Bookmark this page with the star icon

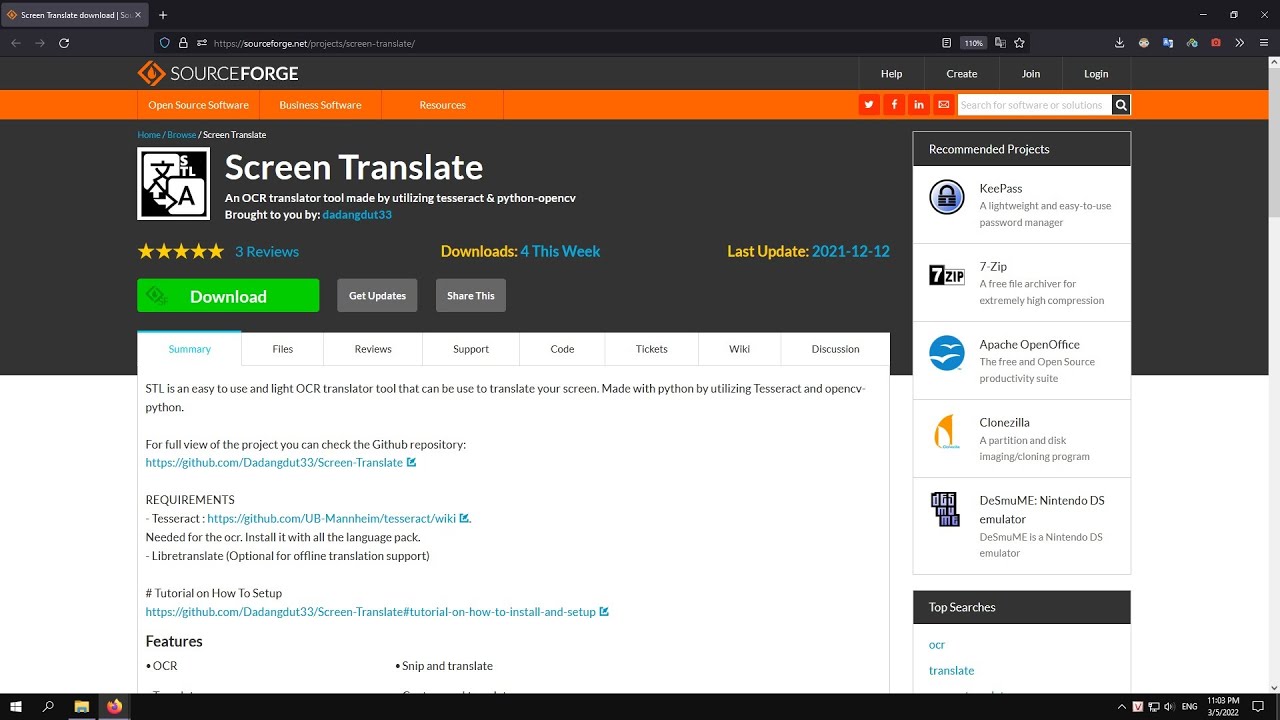(x=1019, y=43)
